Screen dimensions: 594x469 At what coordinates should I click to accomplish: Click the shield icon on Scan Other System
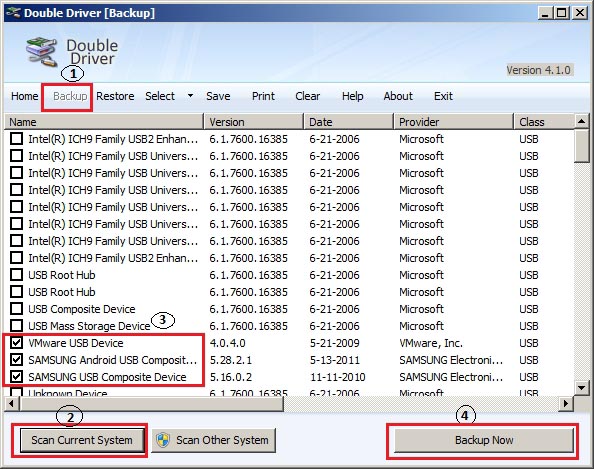click(163, 440)
